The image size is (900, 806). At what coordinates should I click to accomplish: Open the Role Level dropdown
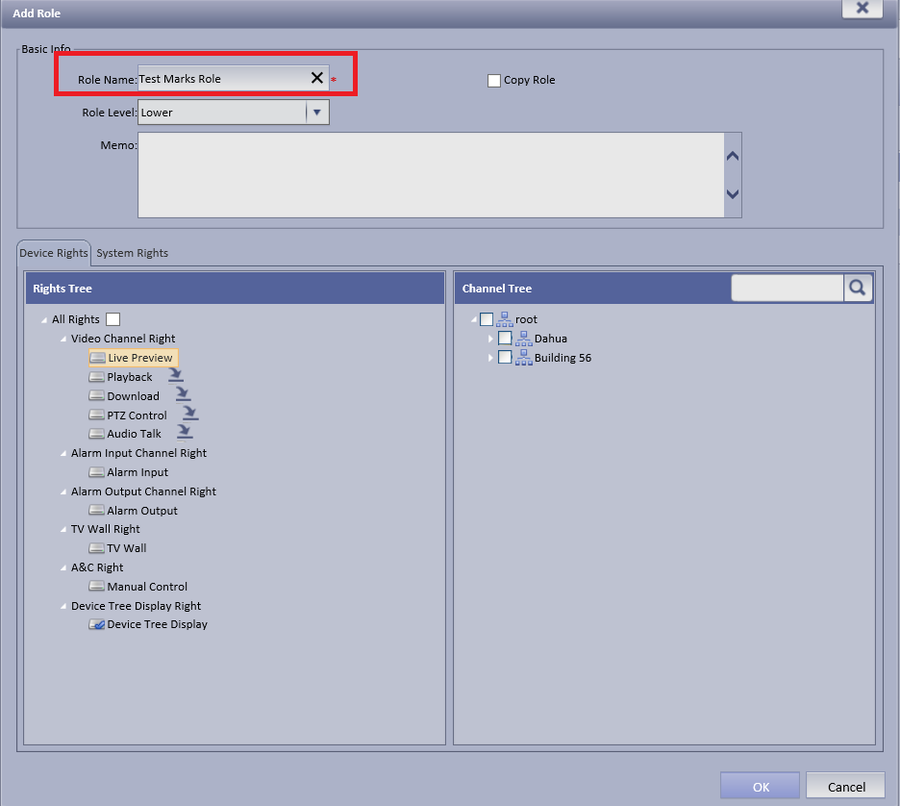coord(317,113)
